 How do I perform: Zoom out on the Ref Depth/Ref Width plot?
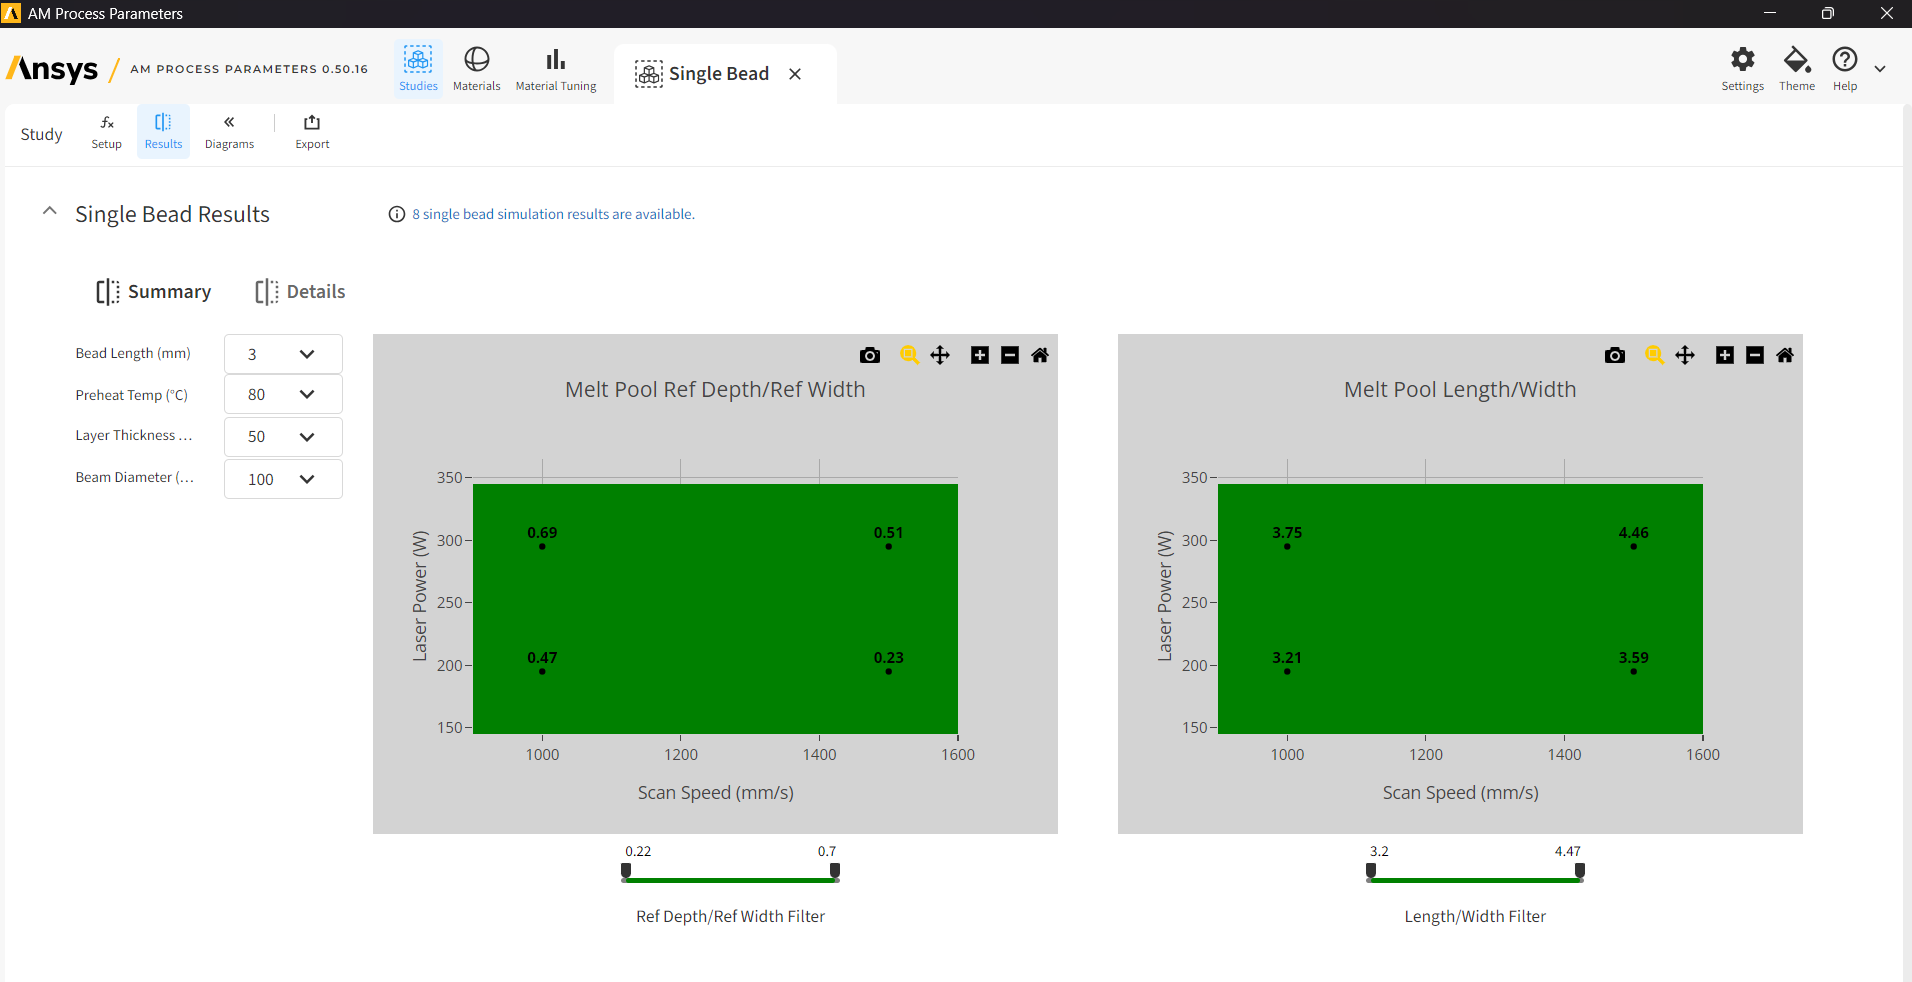pyautogui.click(x=1010, y=355)
